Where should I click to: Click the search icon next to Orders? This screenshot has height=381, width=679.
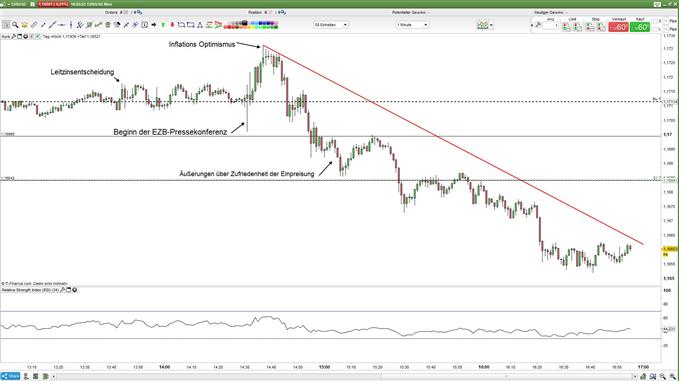(139, 13)
